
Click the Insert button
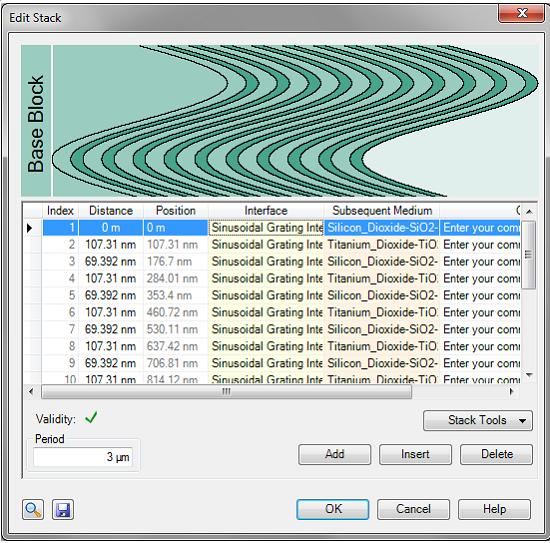point(415,454)
